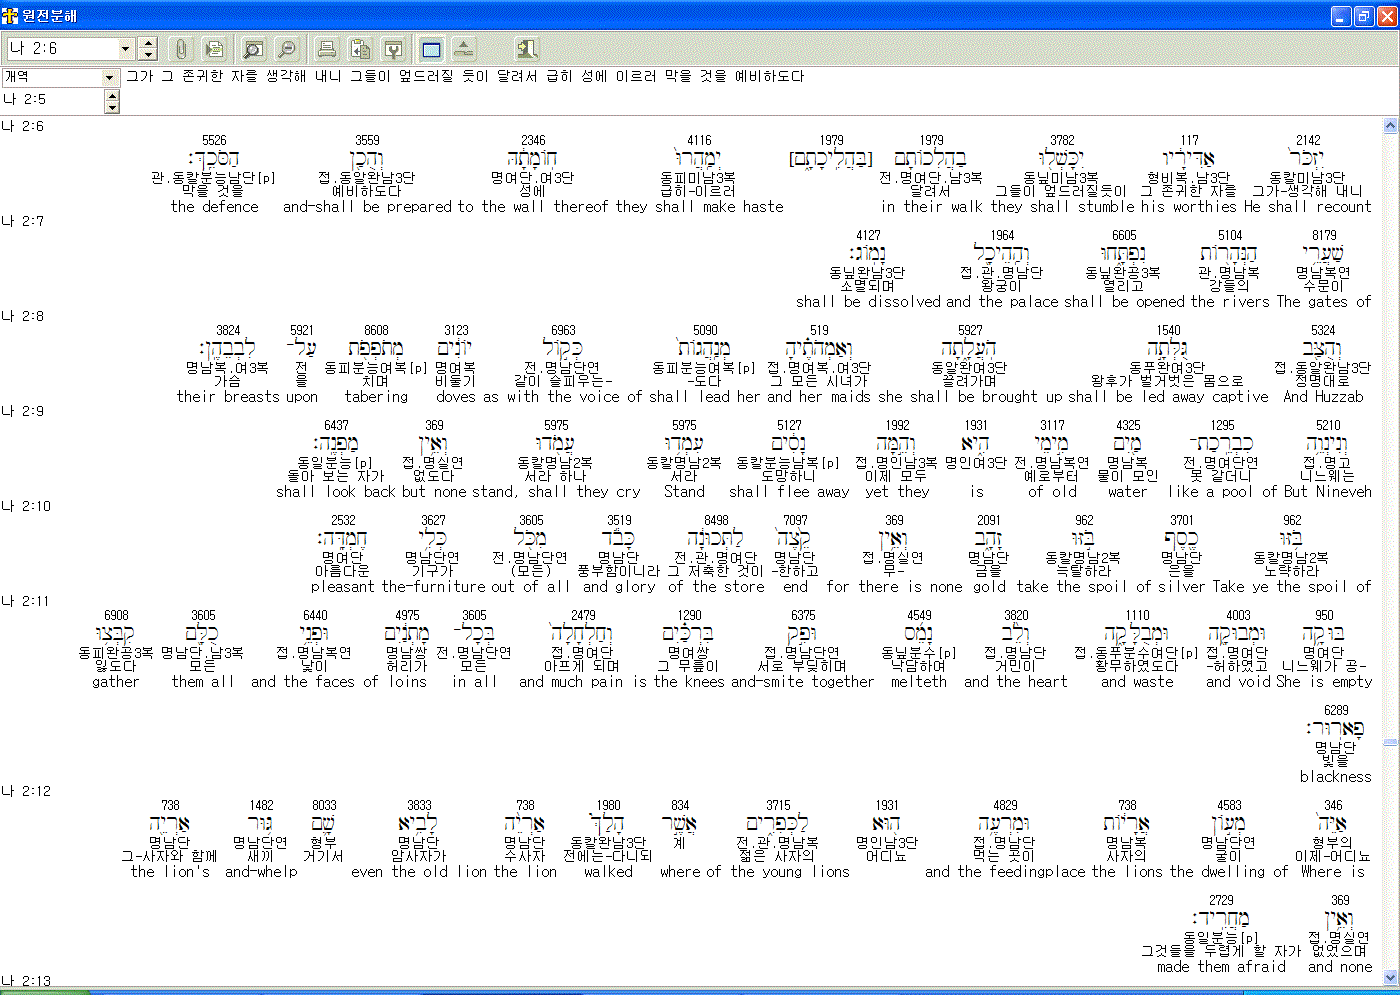Screen dimensions: 1400x995
Task: Click the Strong number 4127
Action: (868, 236)
